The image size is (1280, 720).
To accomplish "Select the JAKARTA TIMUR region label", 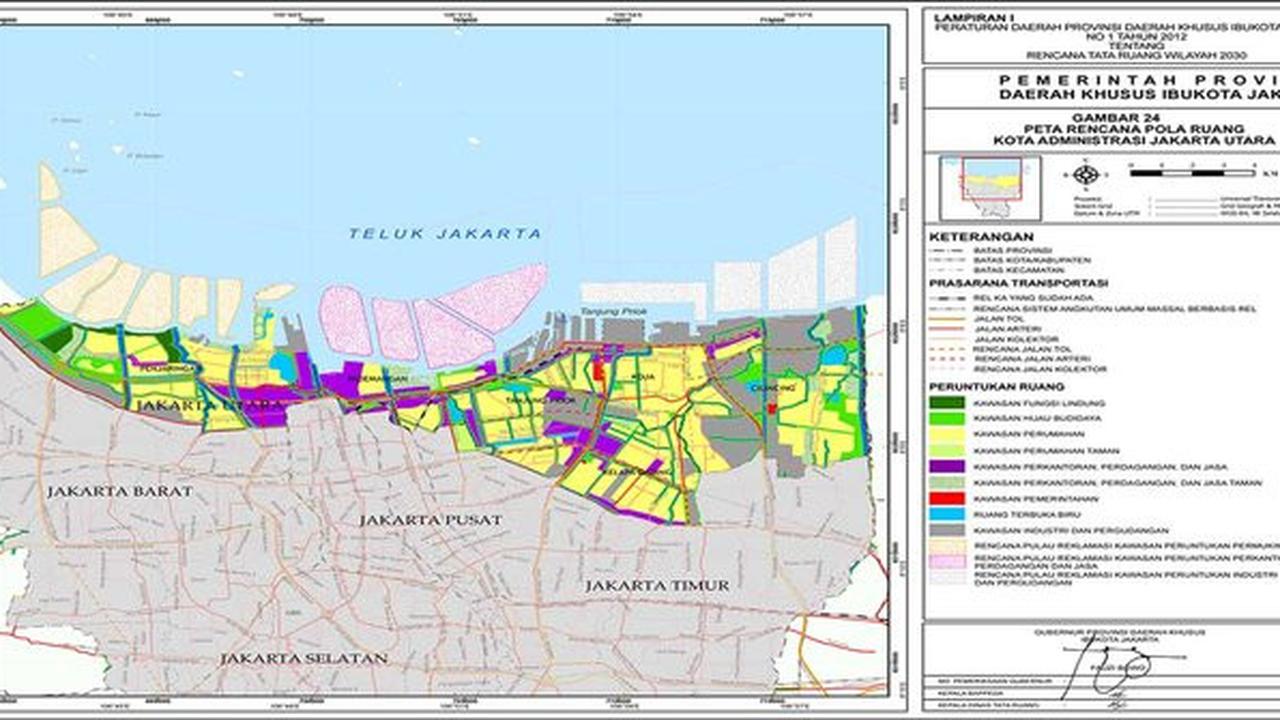I will tap(657, 585).
